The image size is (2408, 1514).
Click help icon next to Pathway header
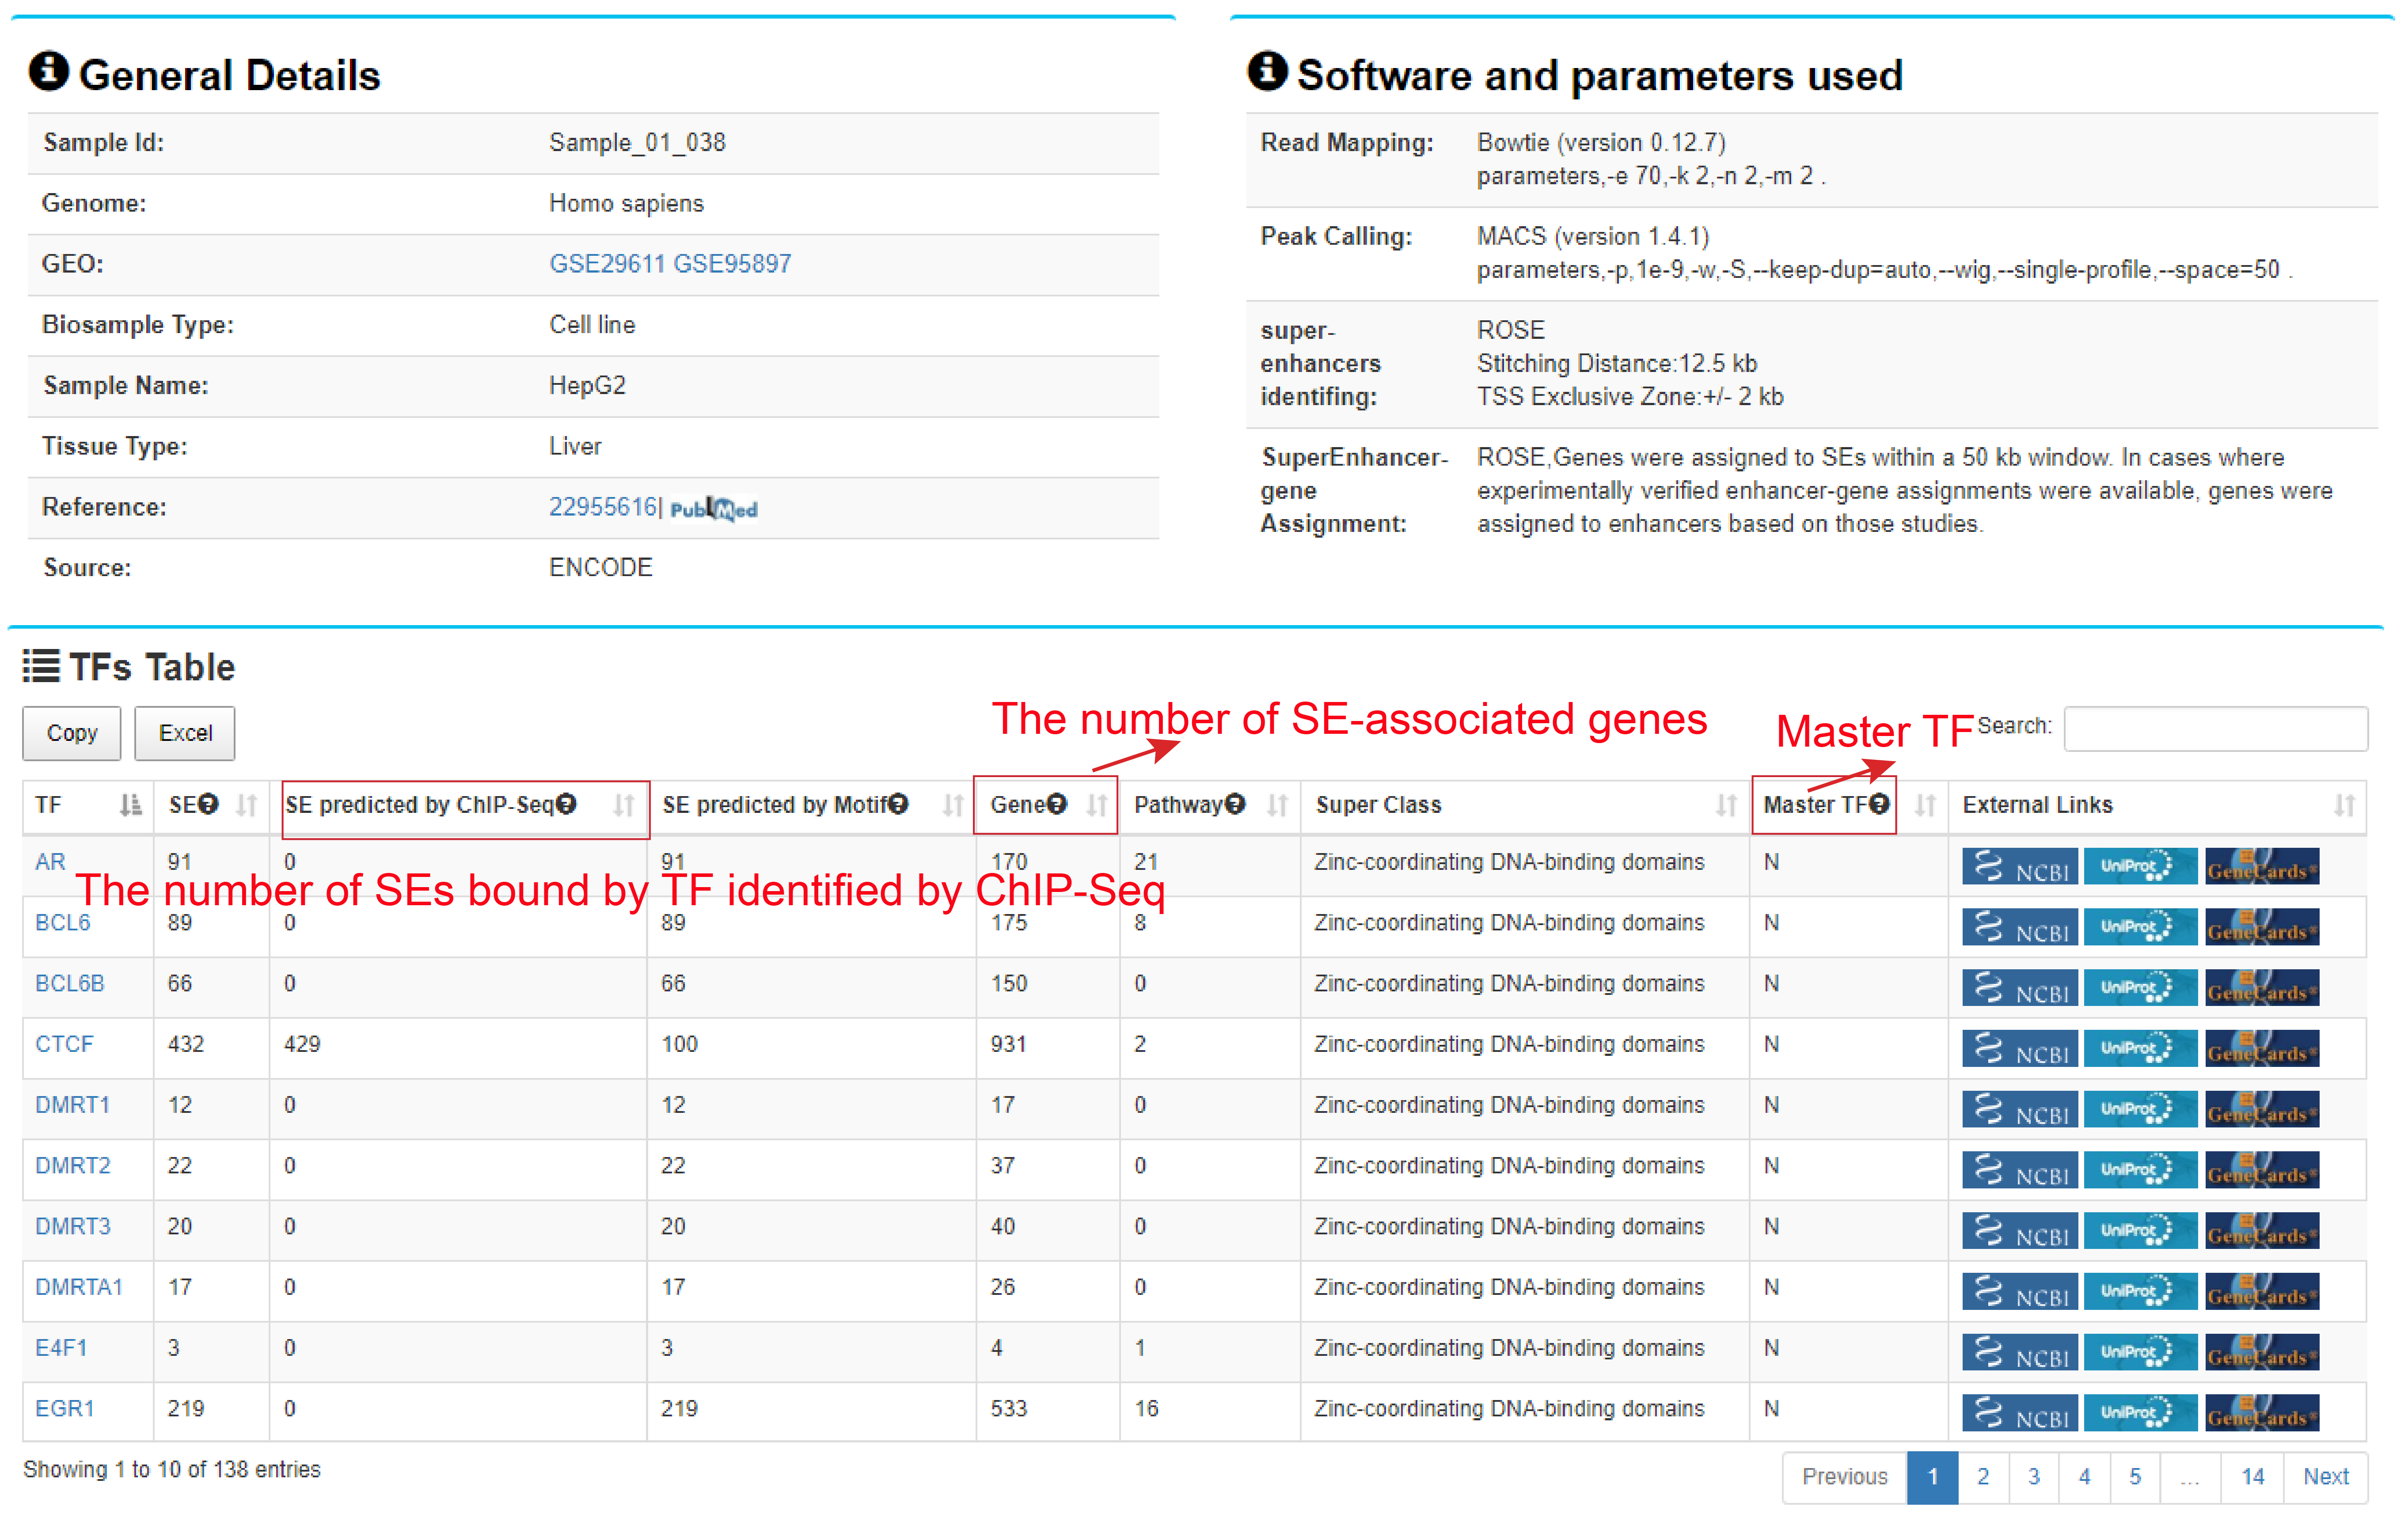pos(1235,804)
